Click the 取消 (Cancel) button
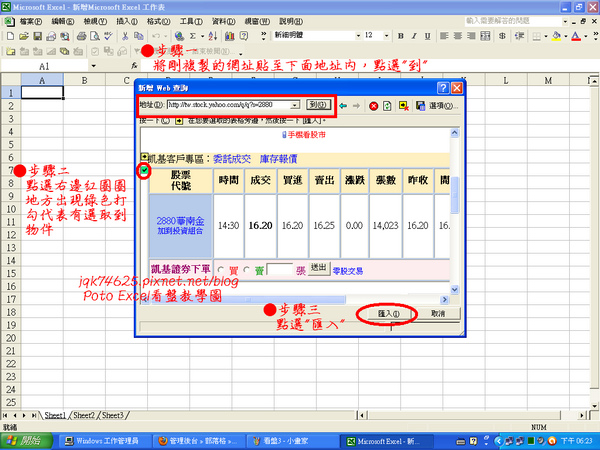The image size is (600, 450). pyautogui.click(x=438, y=314)
